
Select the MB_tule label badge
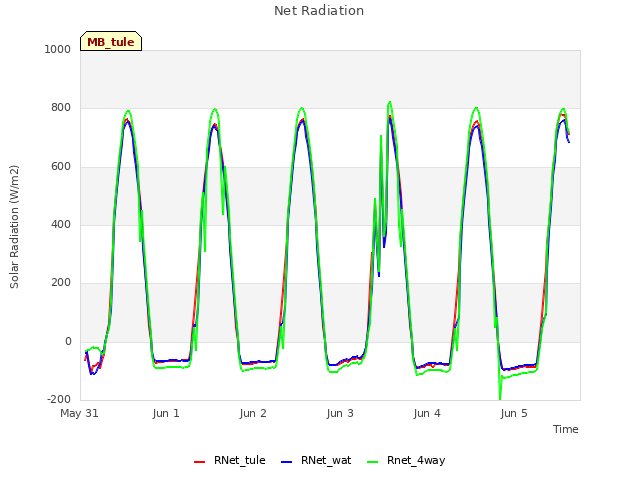click(x=111, y=41)
